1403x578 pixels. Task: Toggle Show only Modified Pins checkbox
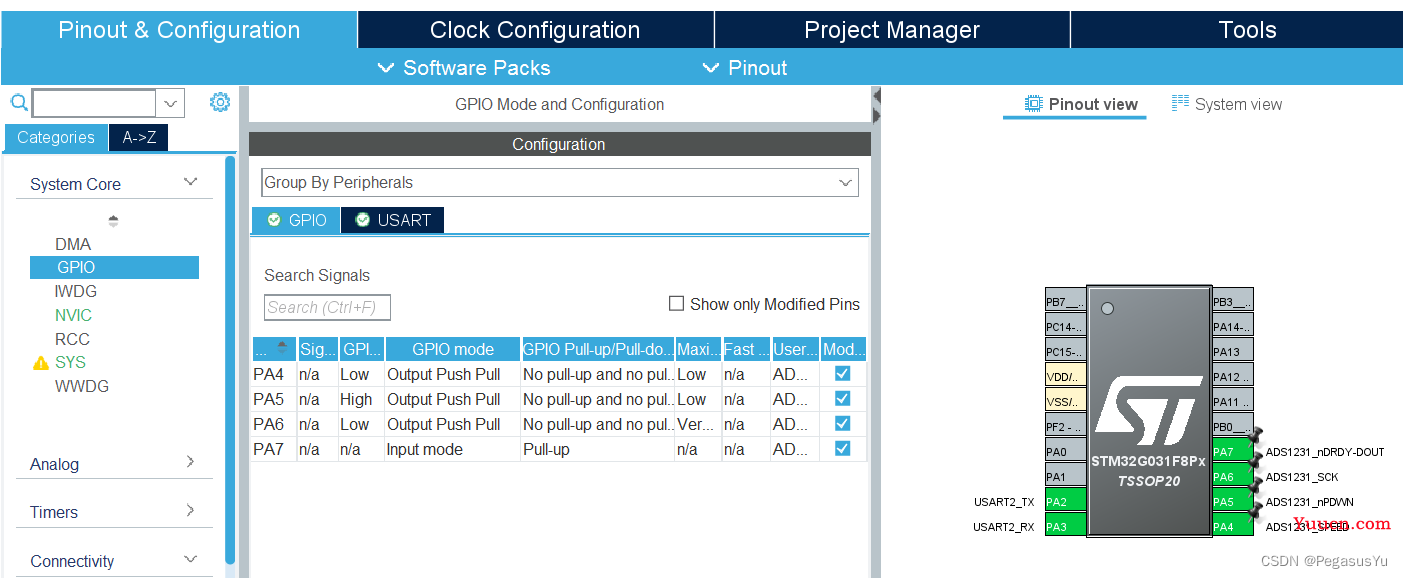(x=677, y=303)
